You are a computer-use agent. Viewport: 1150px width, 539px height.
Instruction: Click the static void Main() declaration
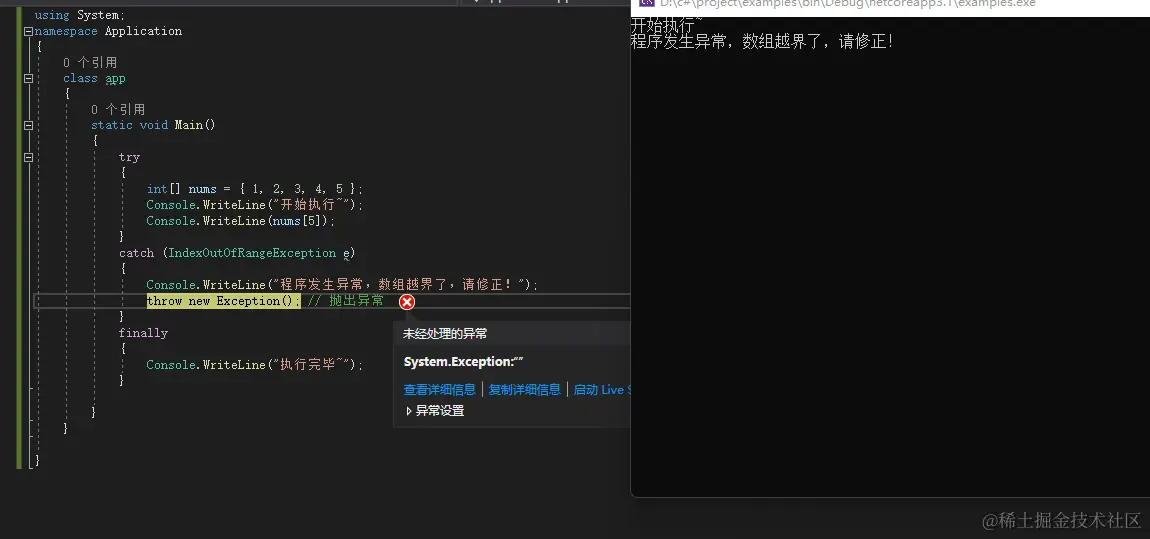153,125
